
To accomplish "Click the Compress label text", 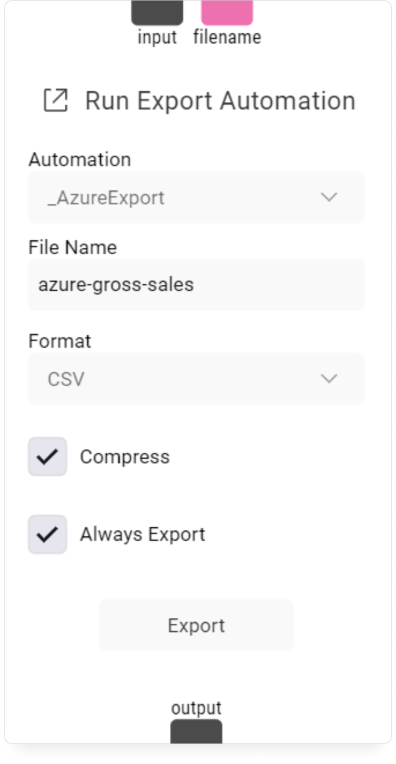I will (x=125, y=457).
